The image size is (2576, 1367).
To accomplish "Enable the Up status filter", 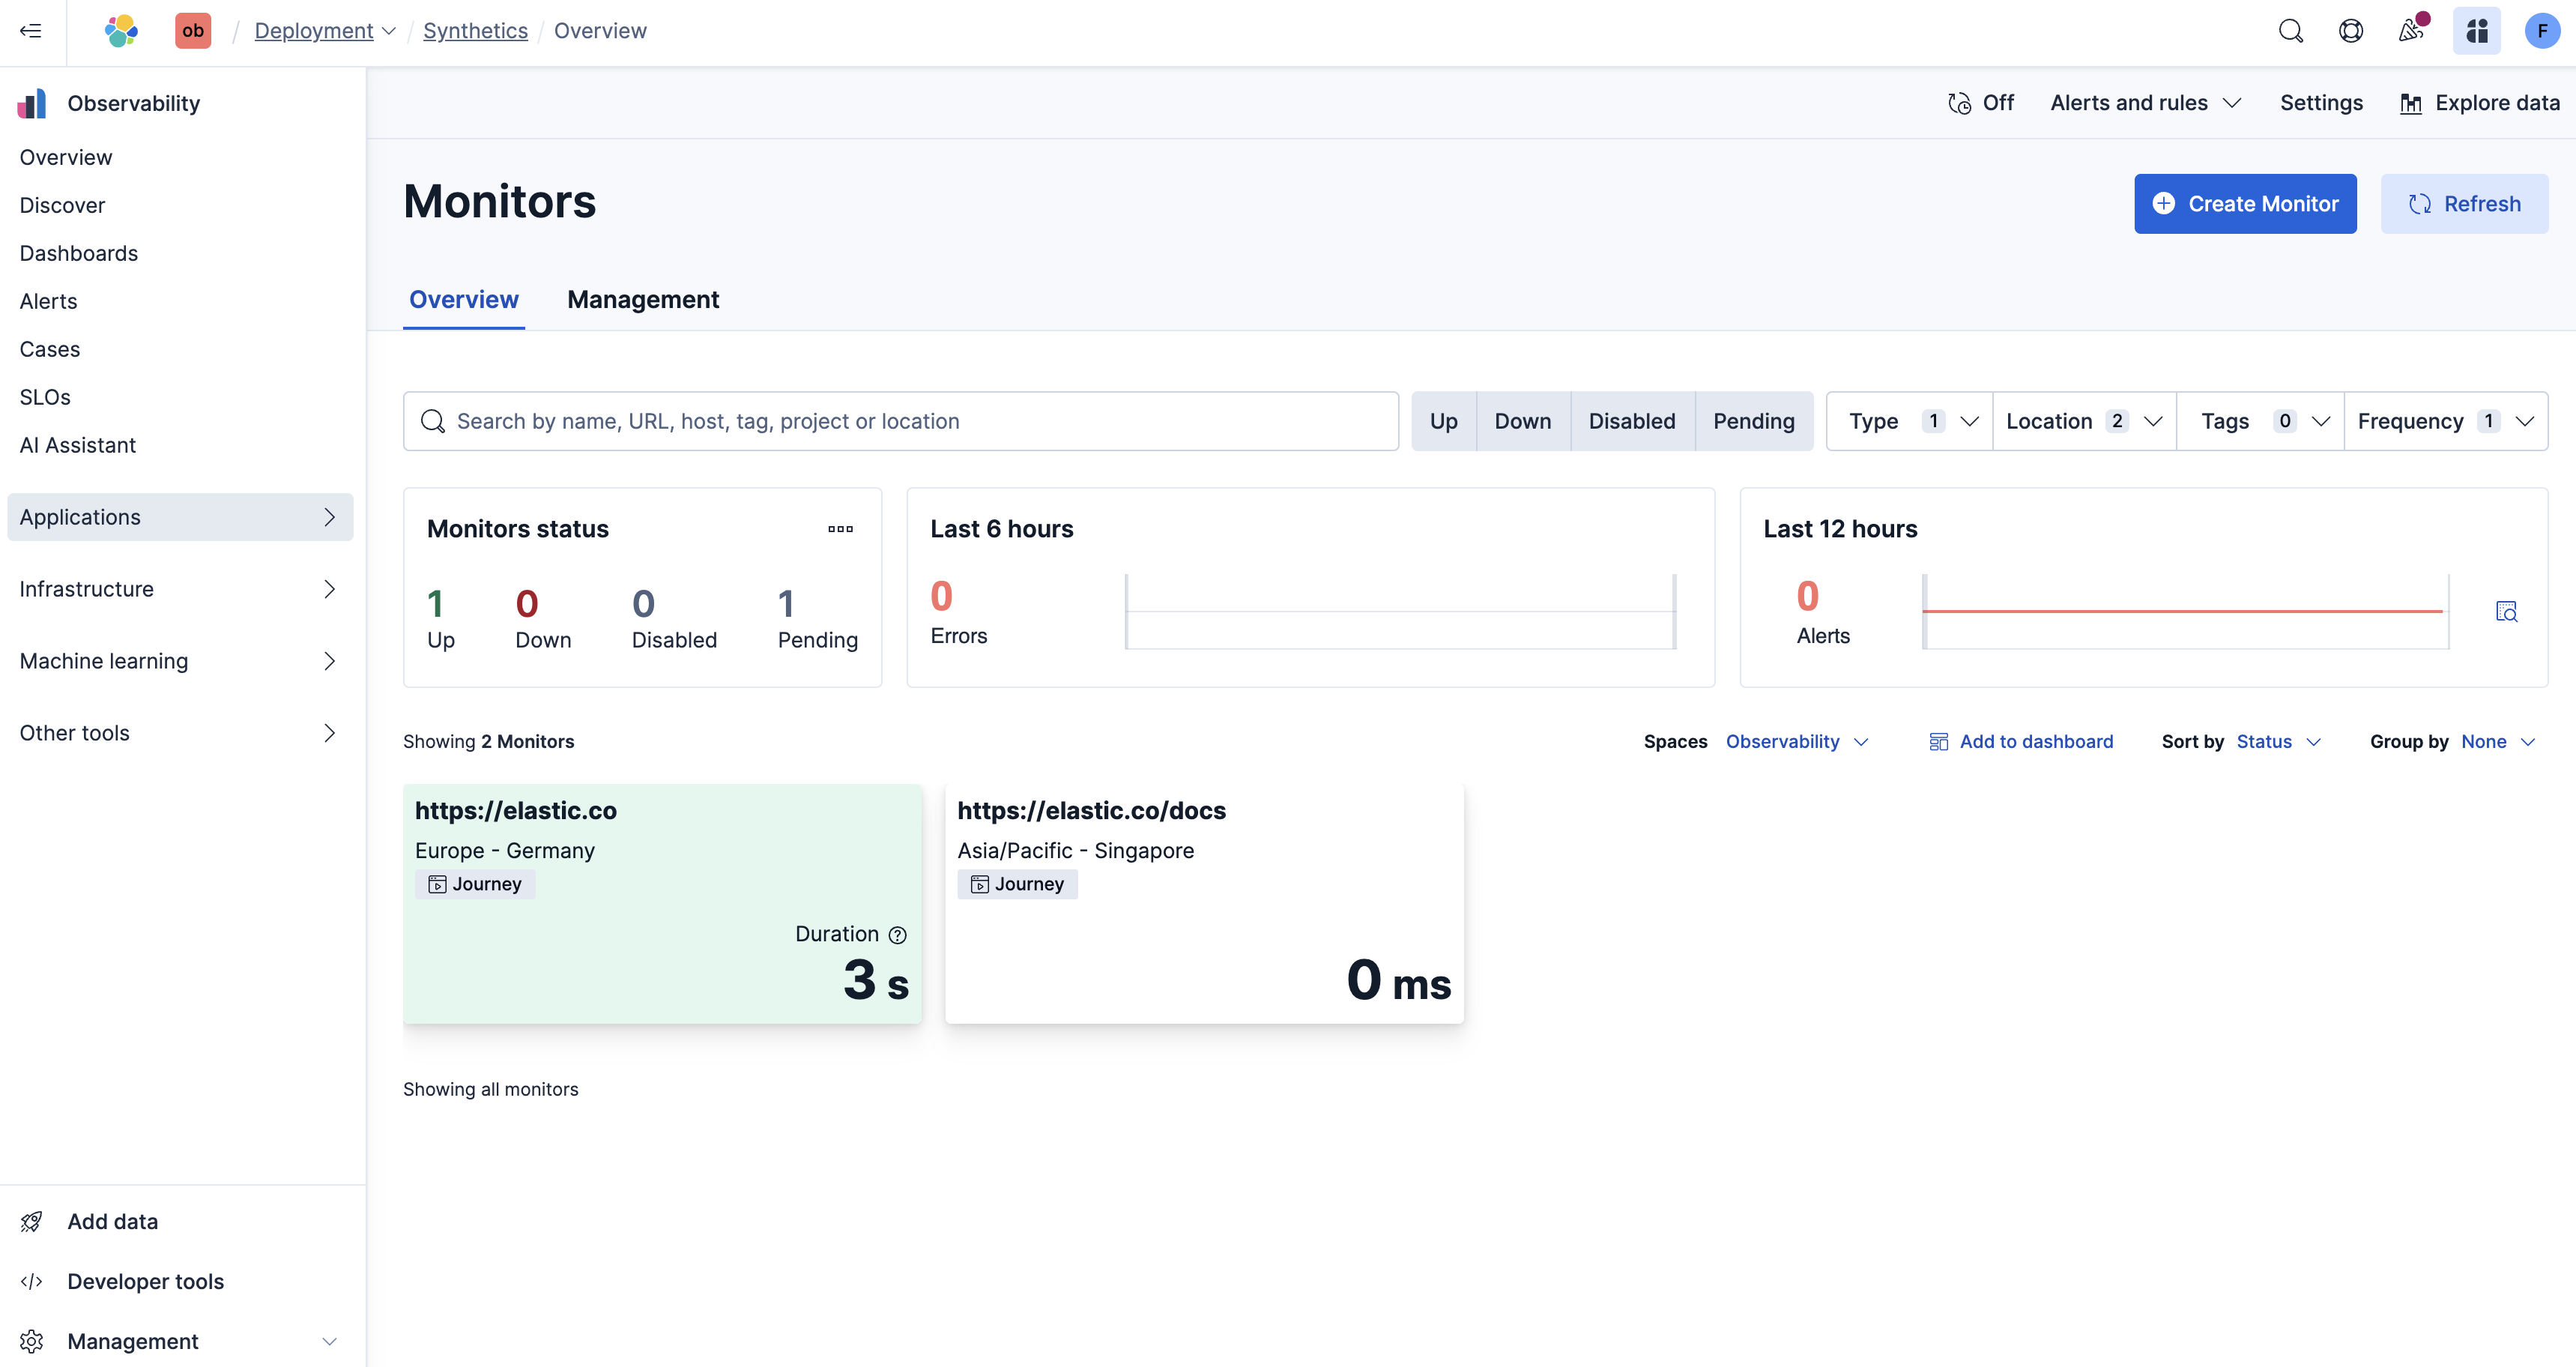I will click(1443, 421).
